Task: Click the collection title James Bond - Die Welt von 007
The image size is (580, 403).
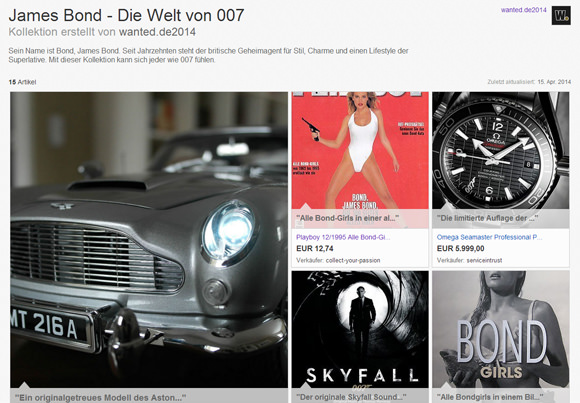Action: point(126,16)
